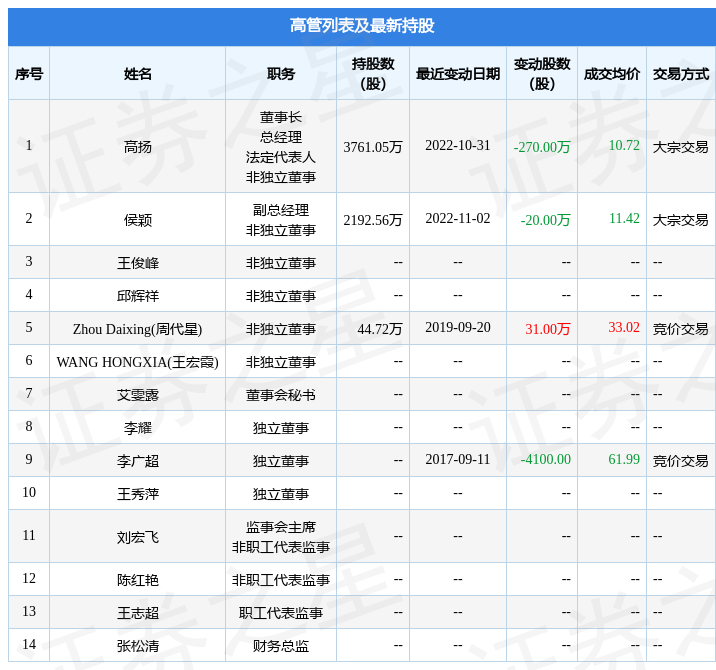Click the position 法定代表人

pos(281,157)
